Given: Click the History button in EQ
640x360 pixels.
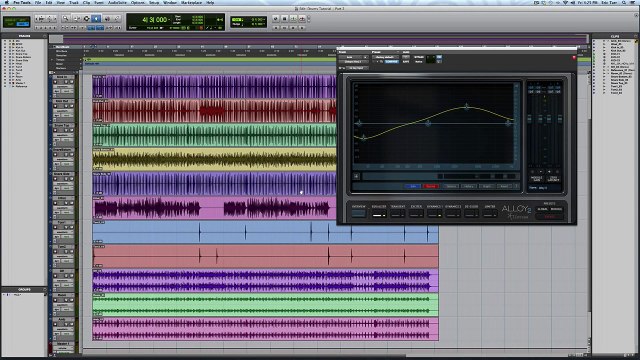Looking at the screenshot, I should click(469, 186).
